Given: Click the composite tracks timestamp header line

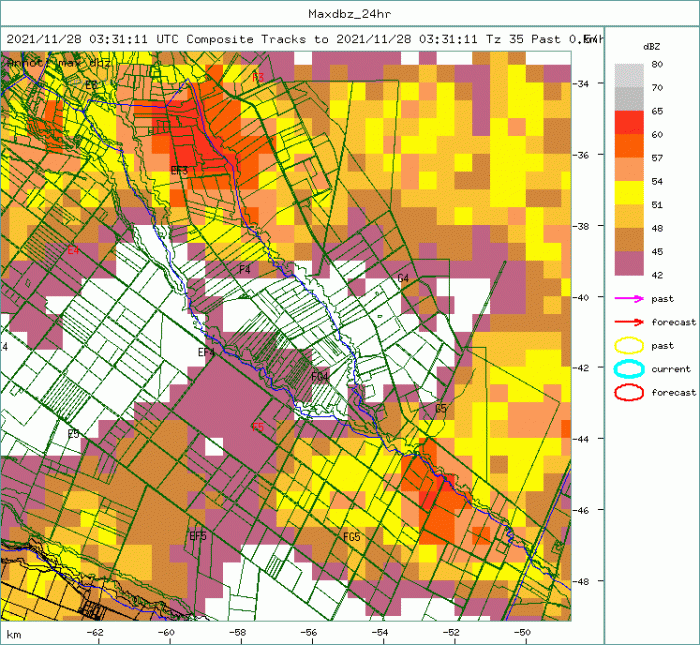Looking at the screenshot, I should [x=305, y=39].
